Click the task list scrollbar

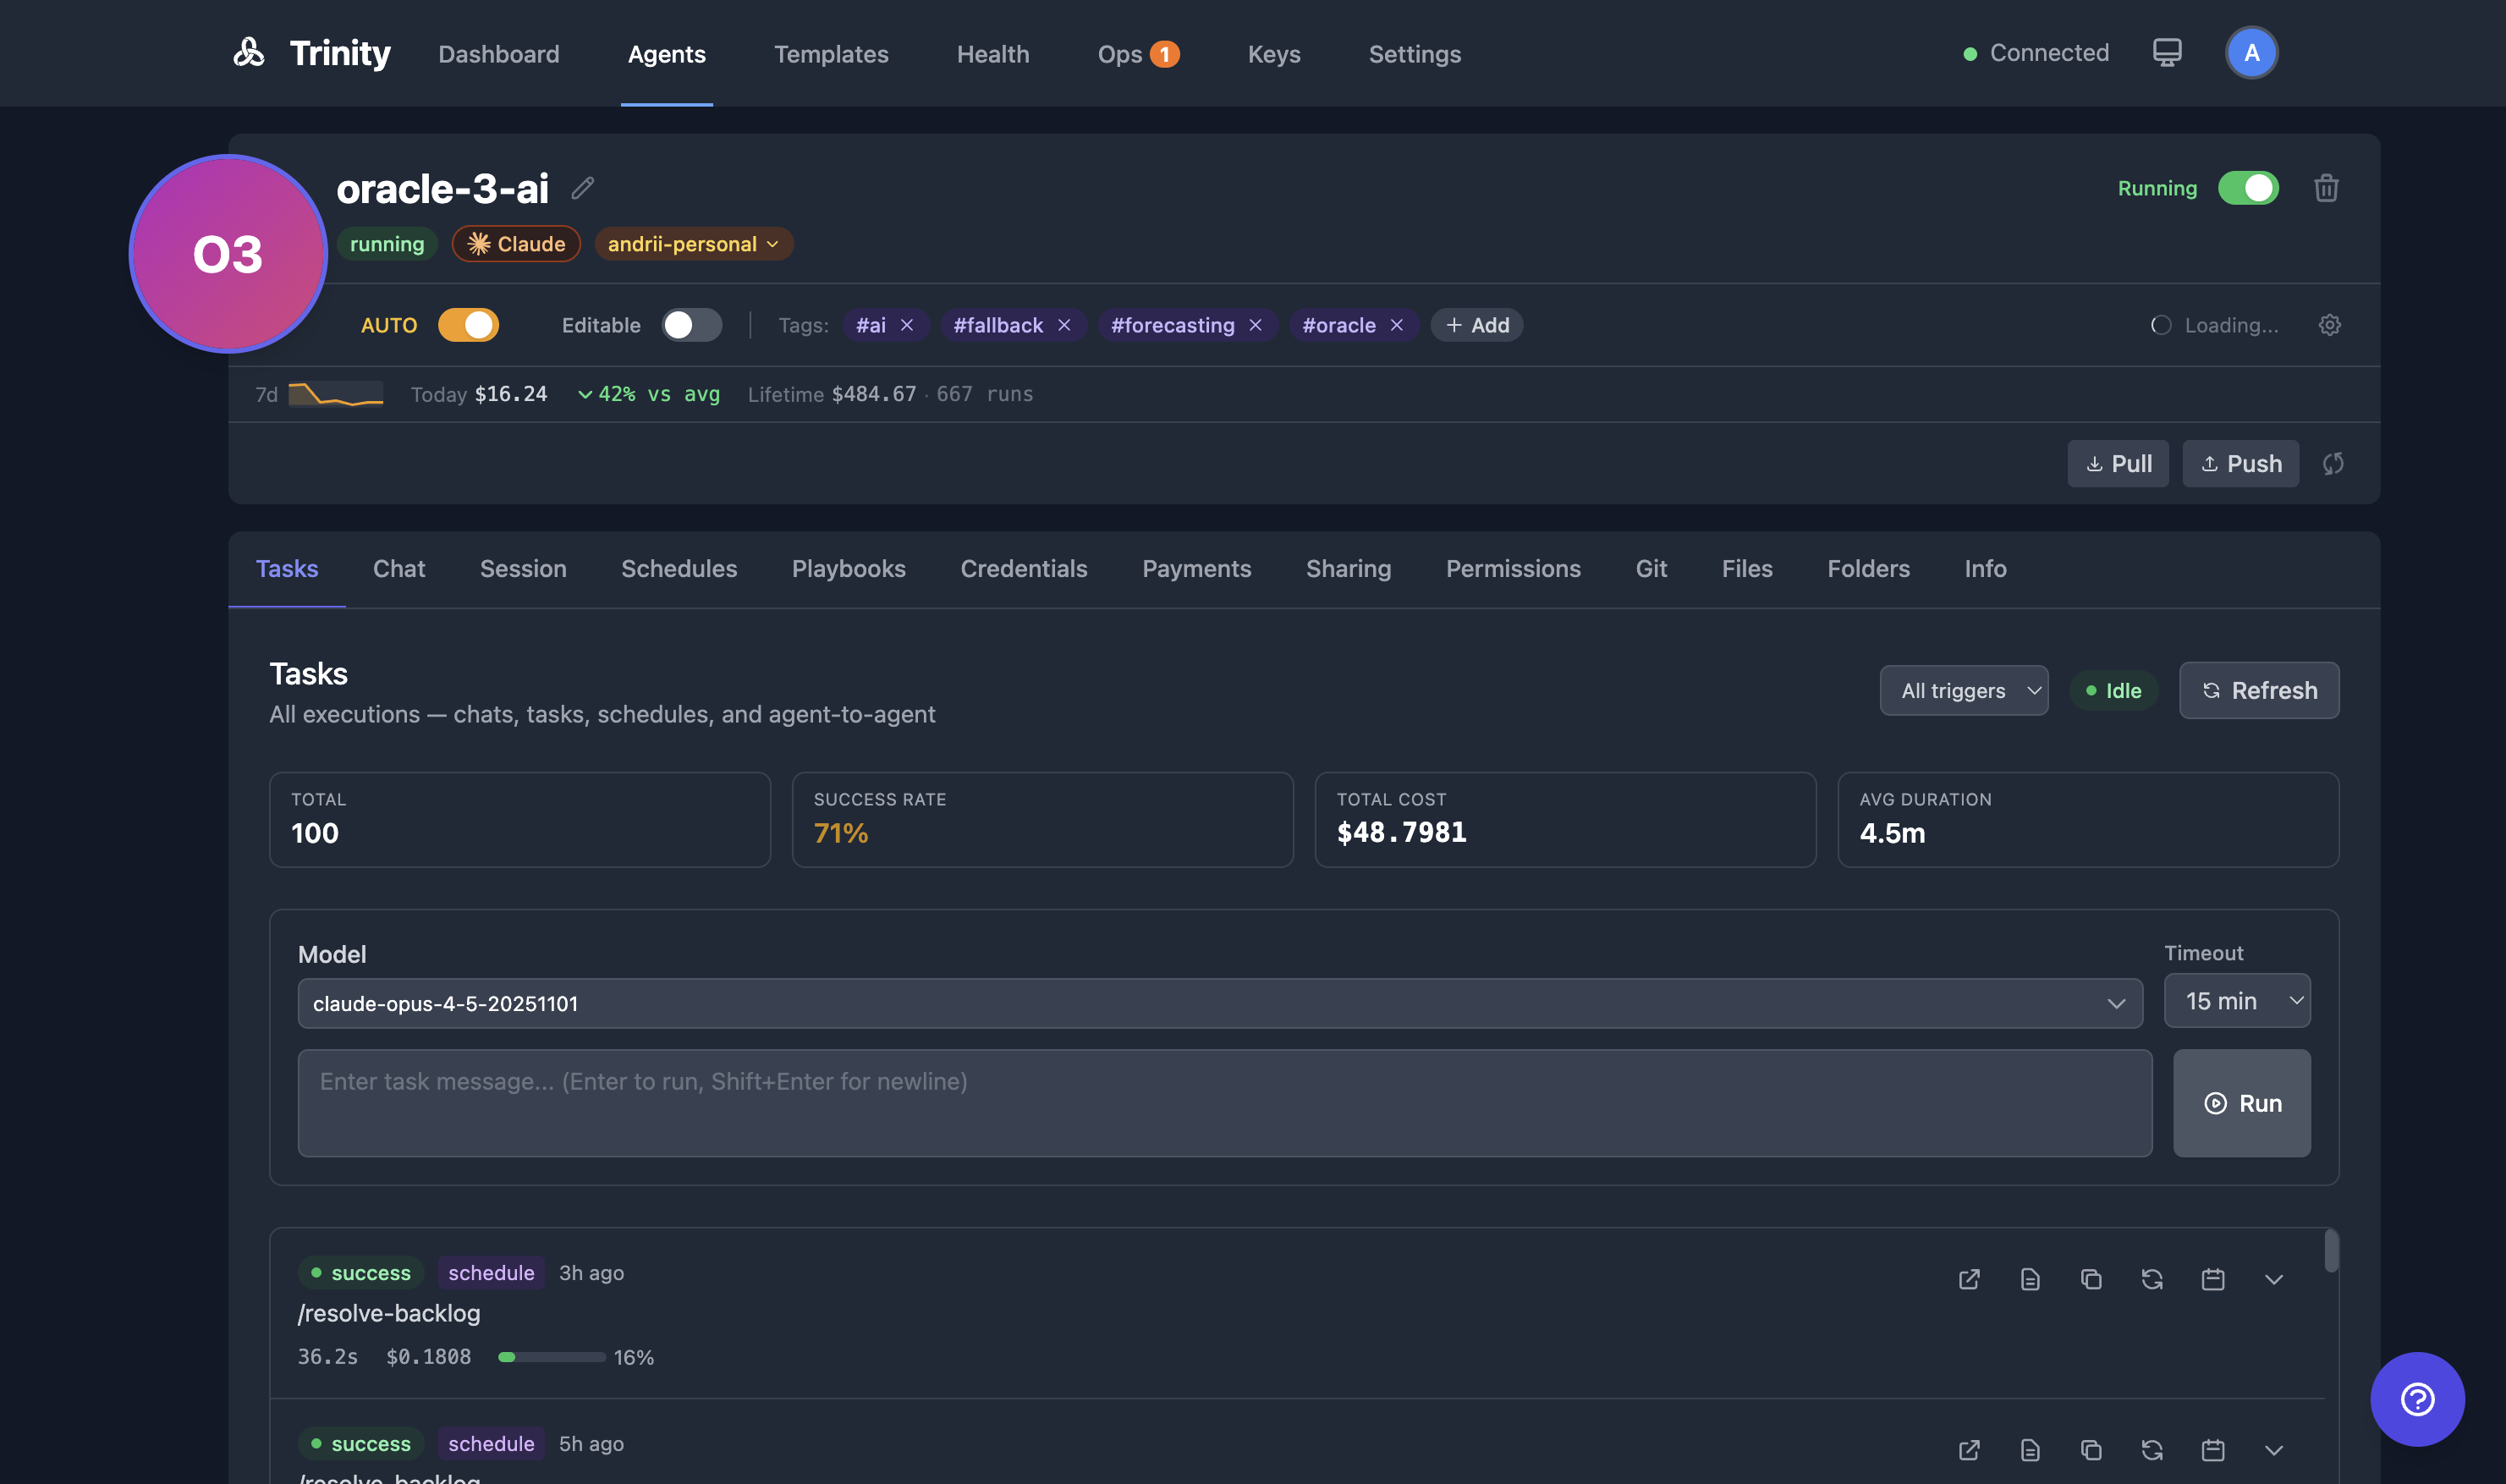2331,1251
